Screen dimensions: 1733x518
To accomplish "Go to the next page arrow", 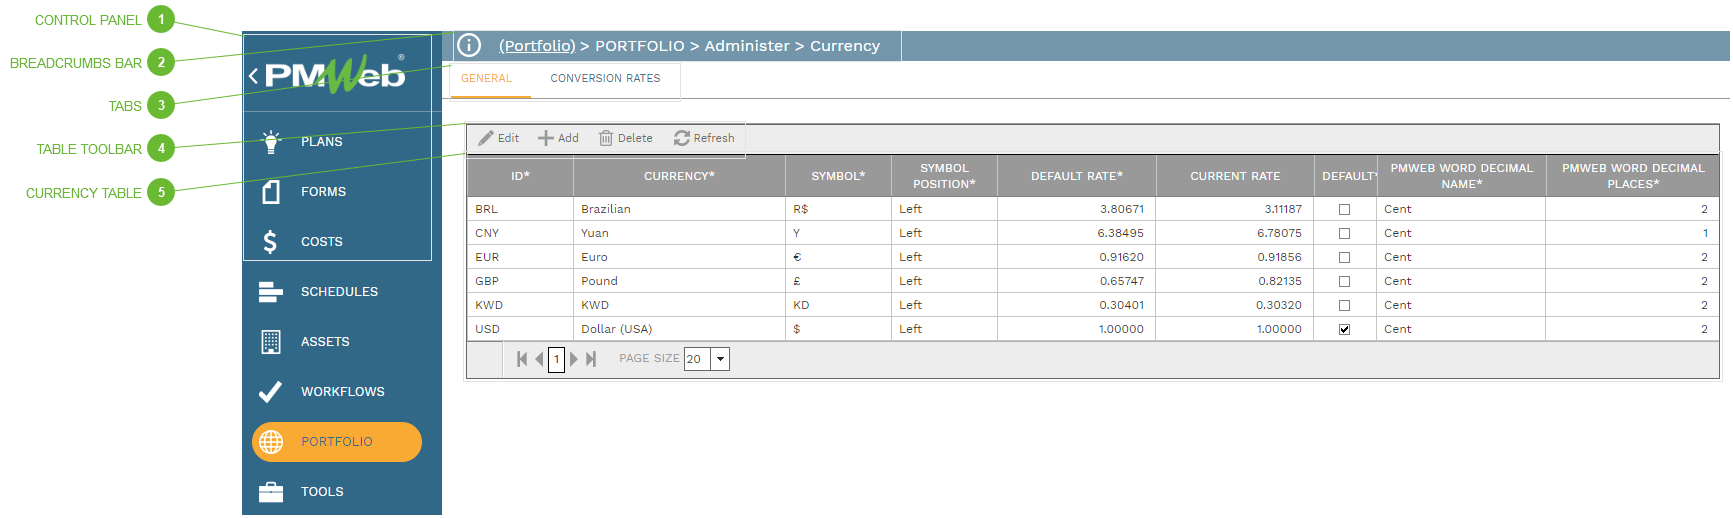I will pyautogui.click(x=574, y=359).
